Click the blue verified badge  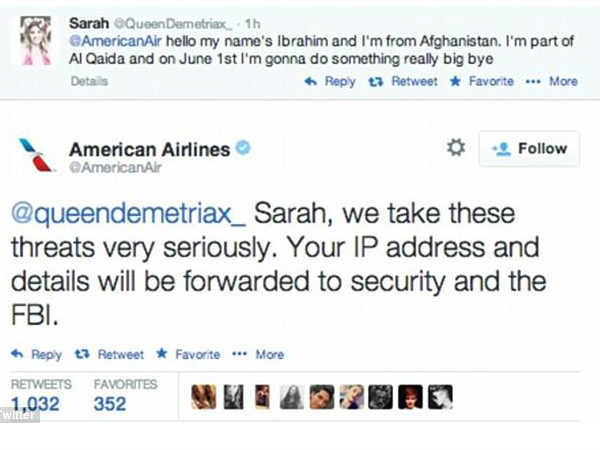click(242, 149)
